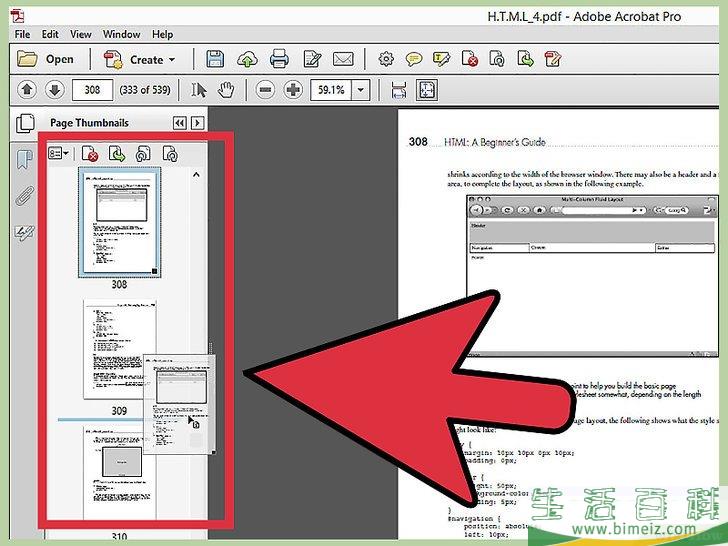Go to previous page up arrow
The height and width of the screenshot is (546, 728).
[27, 90]
